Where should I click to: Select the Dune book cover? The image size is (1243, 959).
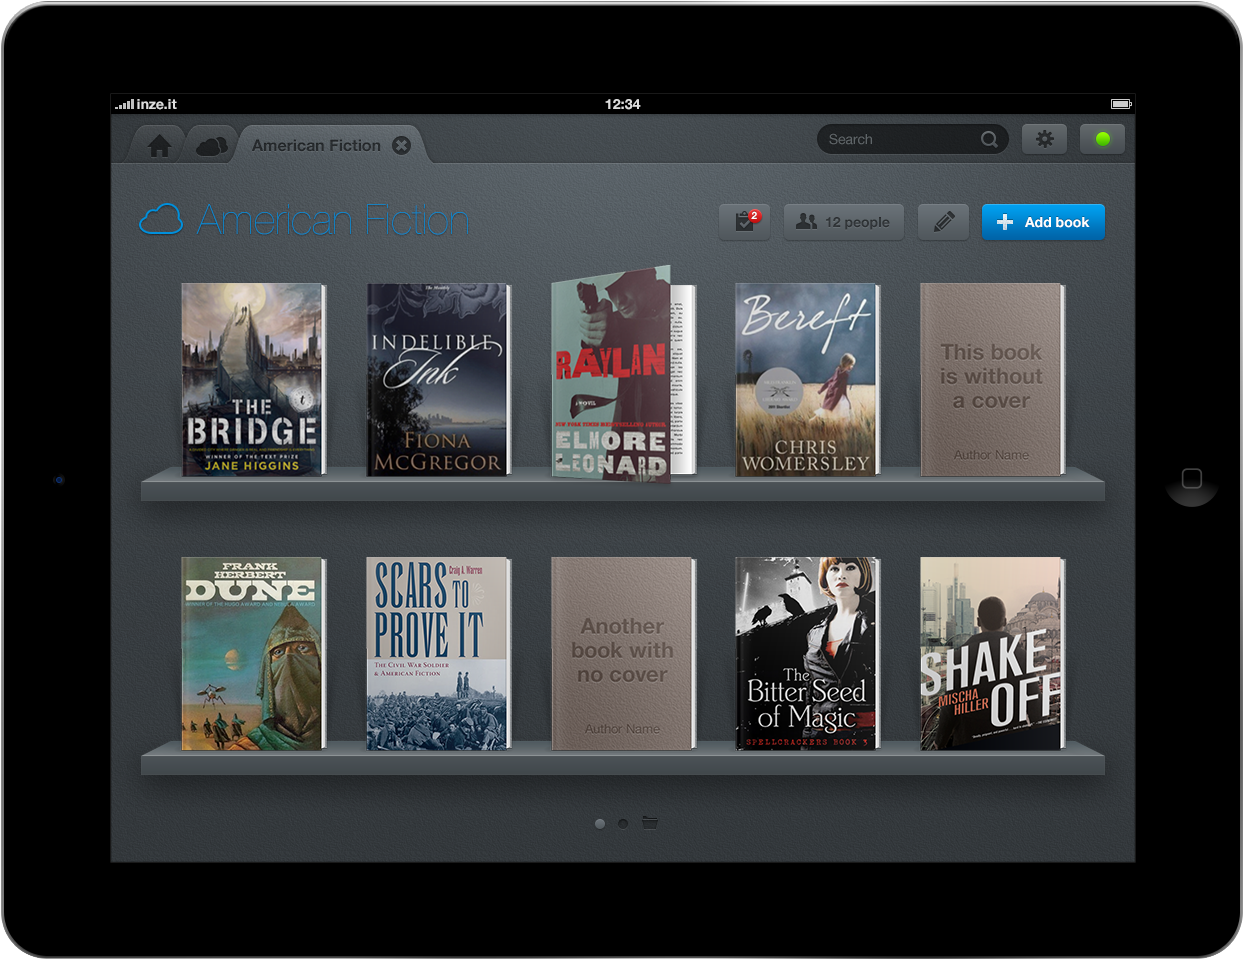(252, 653)
